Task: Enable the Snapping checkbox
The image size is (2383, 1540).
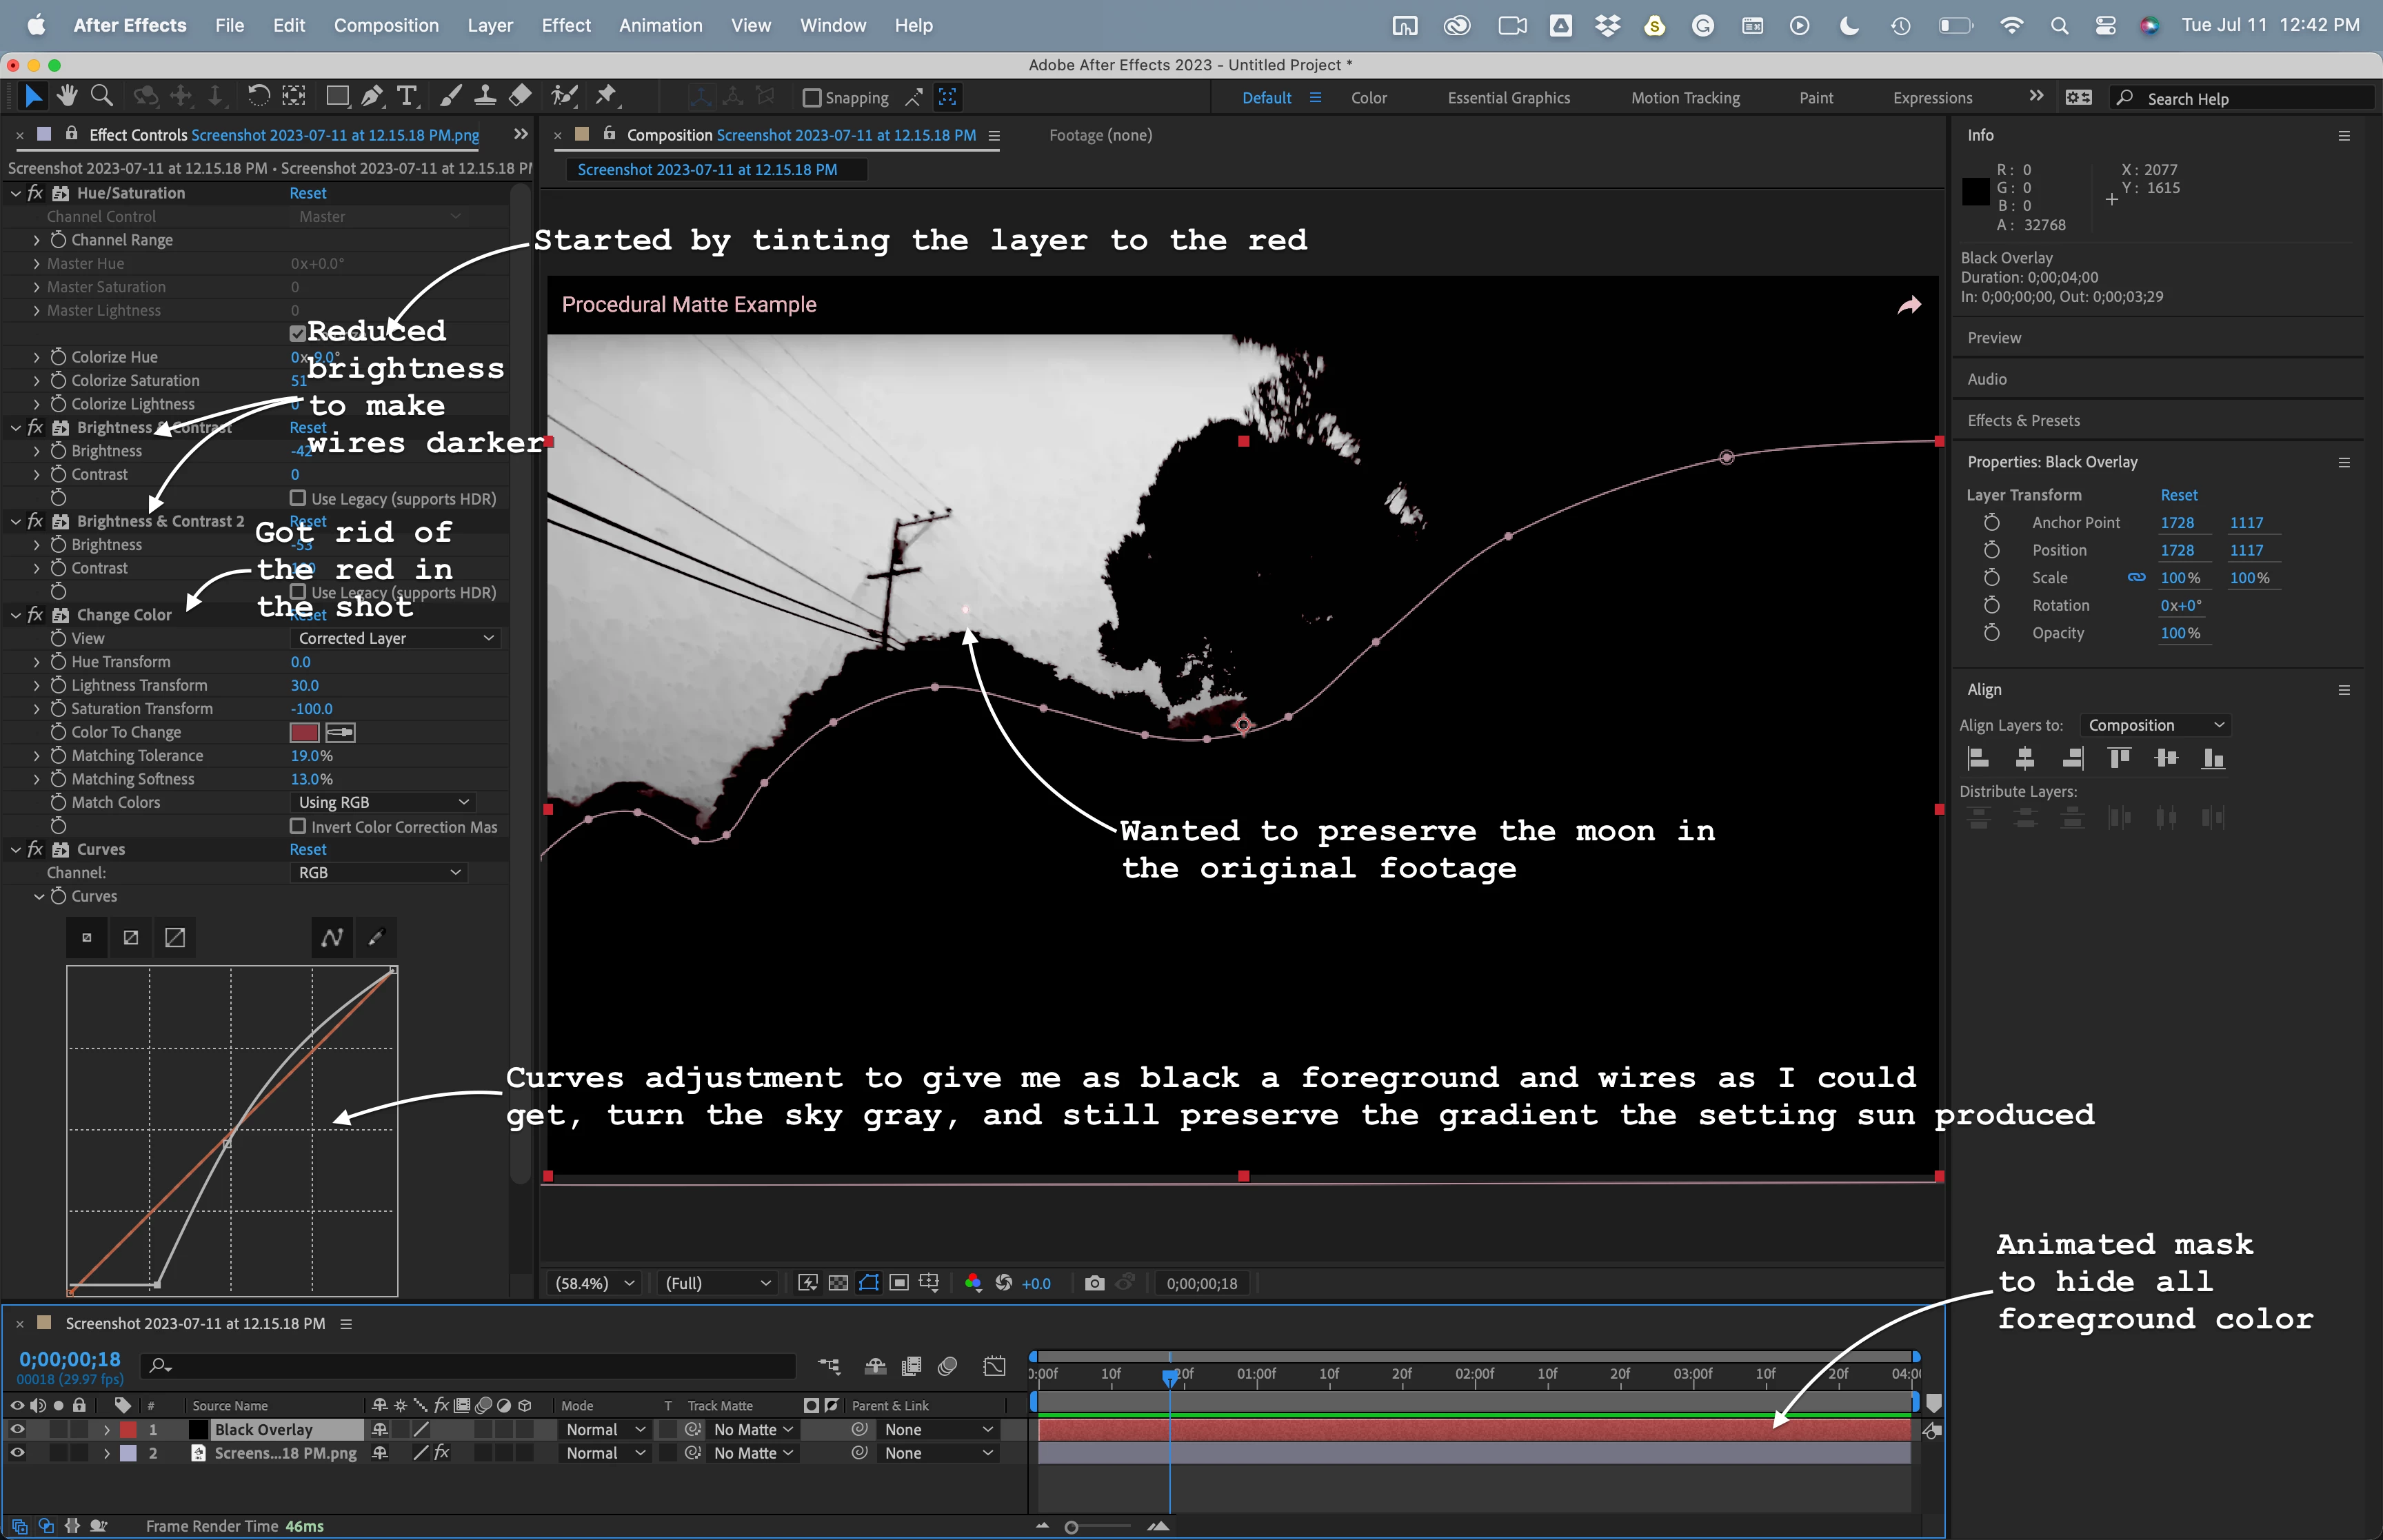Action: pos(812,98)
